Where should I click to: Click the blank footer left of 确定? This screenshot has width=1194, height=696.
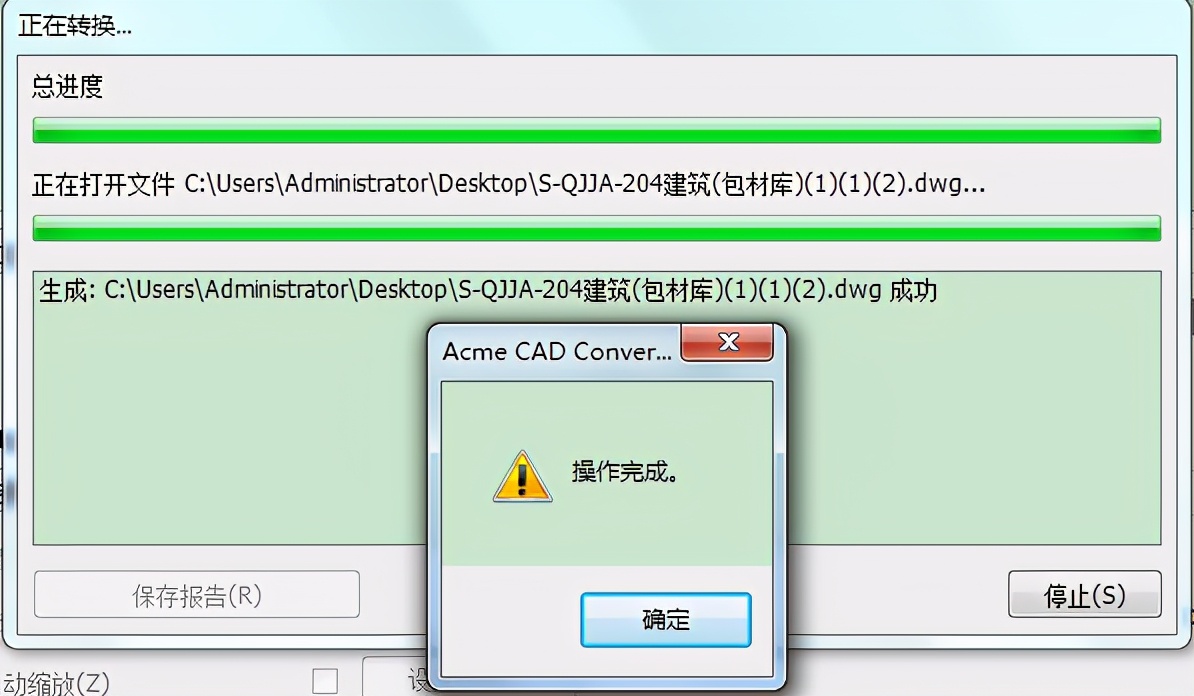point(510,620)
